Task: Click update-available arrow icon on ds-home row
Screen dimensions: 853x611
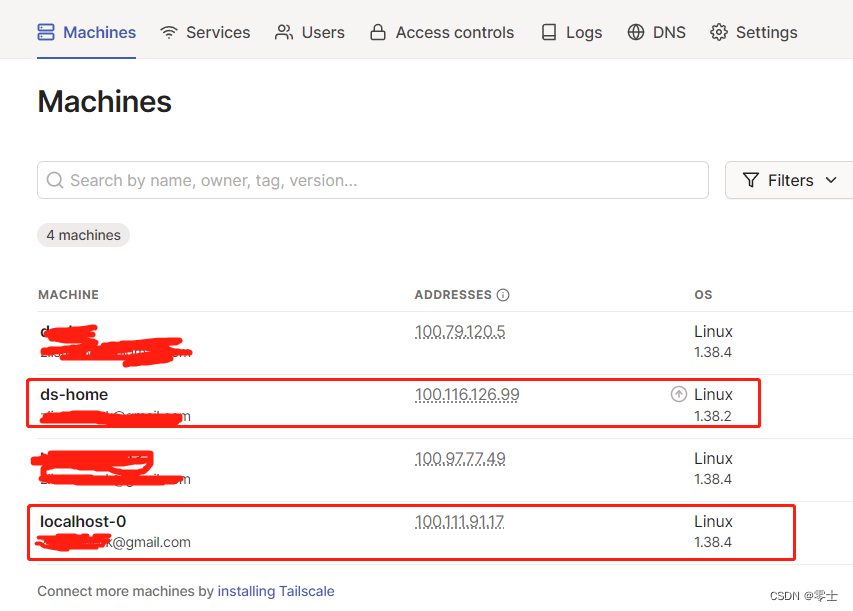Action: [x=678, y=394]
